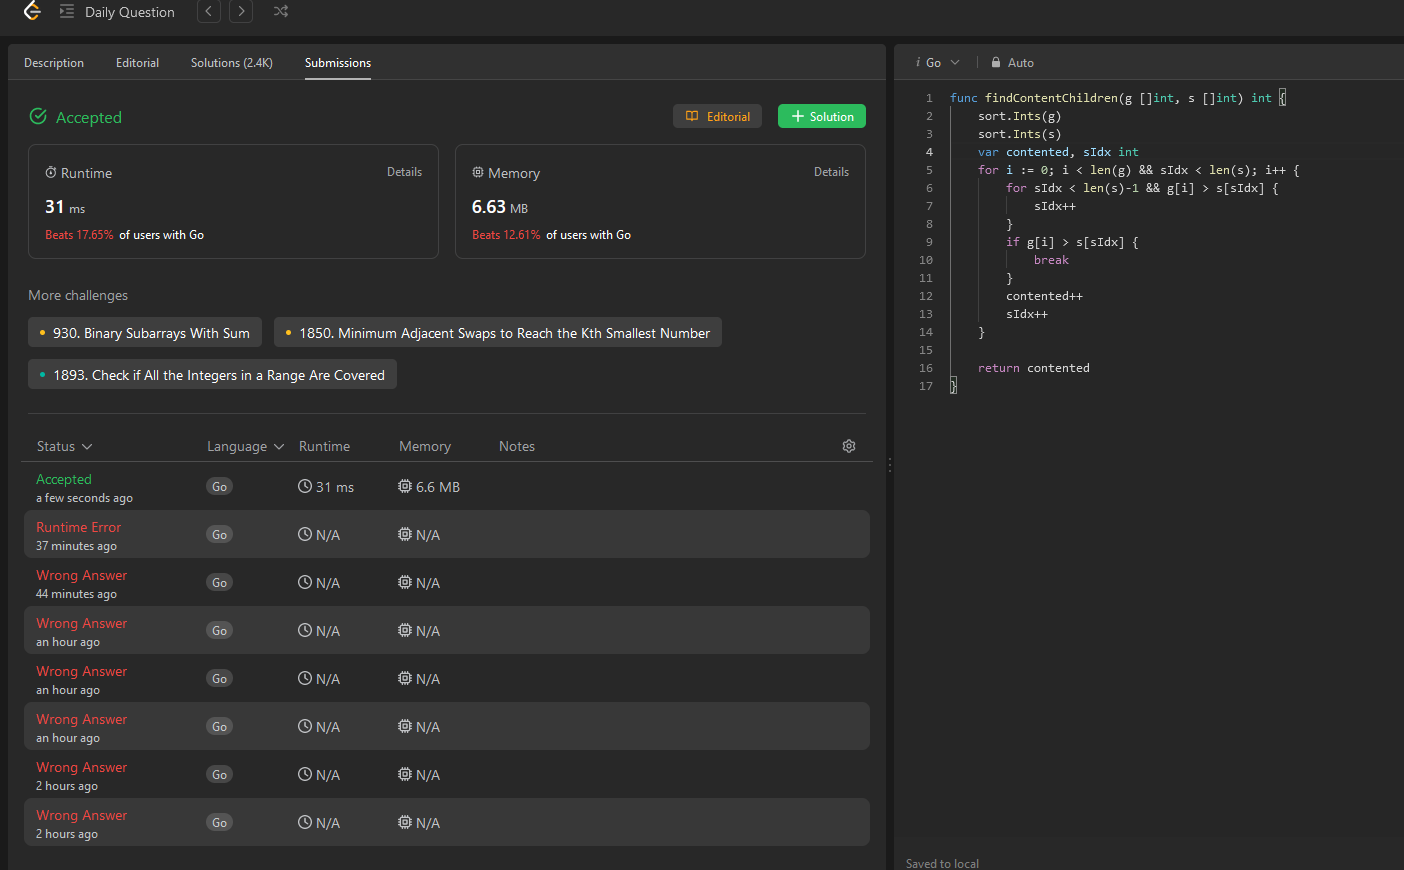This screenshot has width=1404, height=870.
Task: Switch to the Description tab
Action: (54, 62)
